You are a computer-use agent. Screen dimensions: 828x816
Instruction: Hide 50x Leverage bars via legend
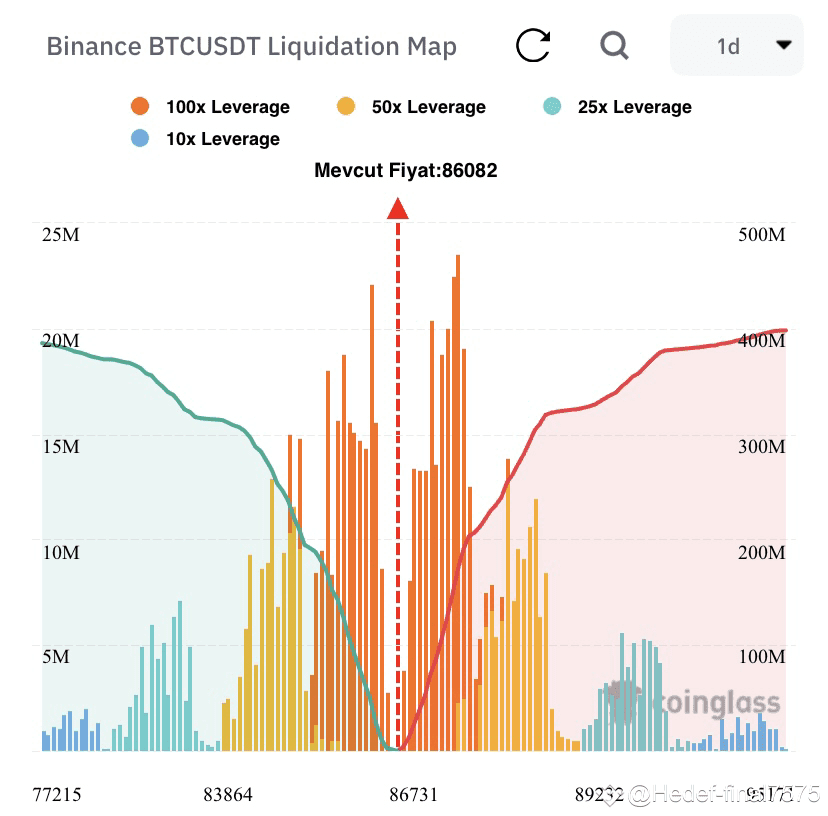427,107
